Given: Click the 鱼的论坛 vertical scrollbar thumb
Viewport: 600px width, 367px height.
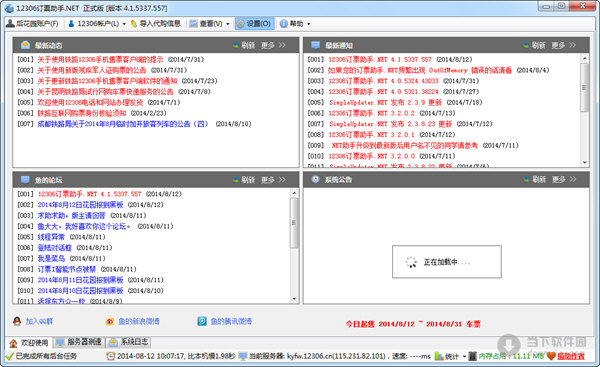Looking at the screenshot, I should click(294, 223).
